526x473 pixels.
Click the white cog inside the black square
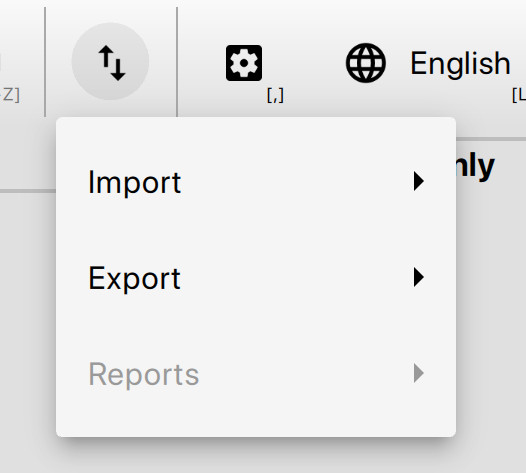coord(244,63)
